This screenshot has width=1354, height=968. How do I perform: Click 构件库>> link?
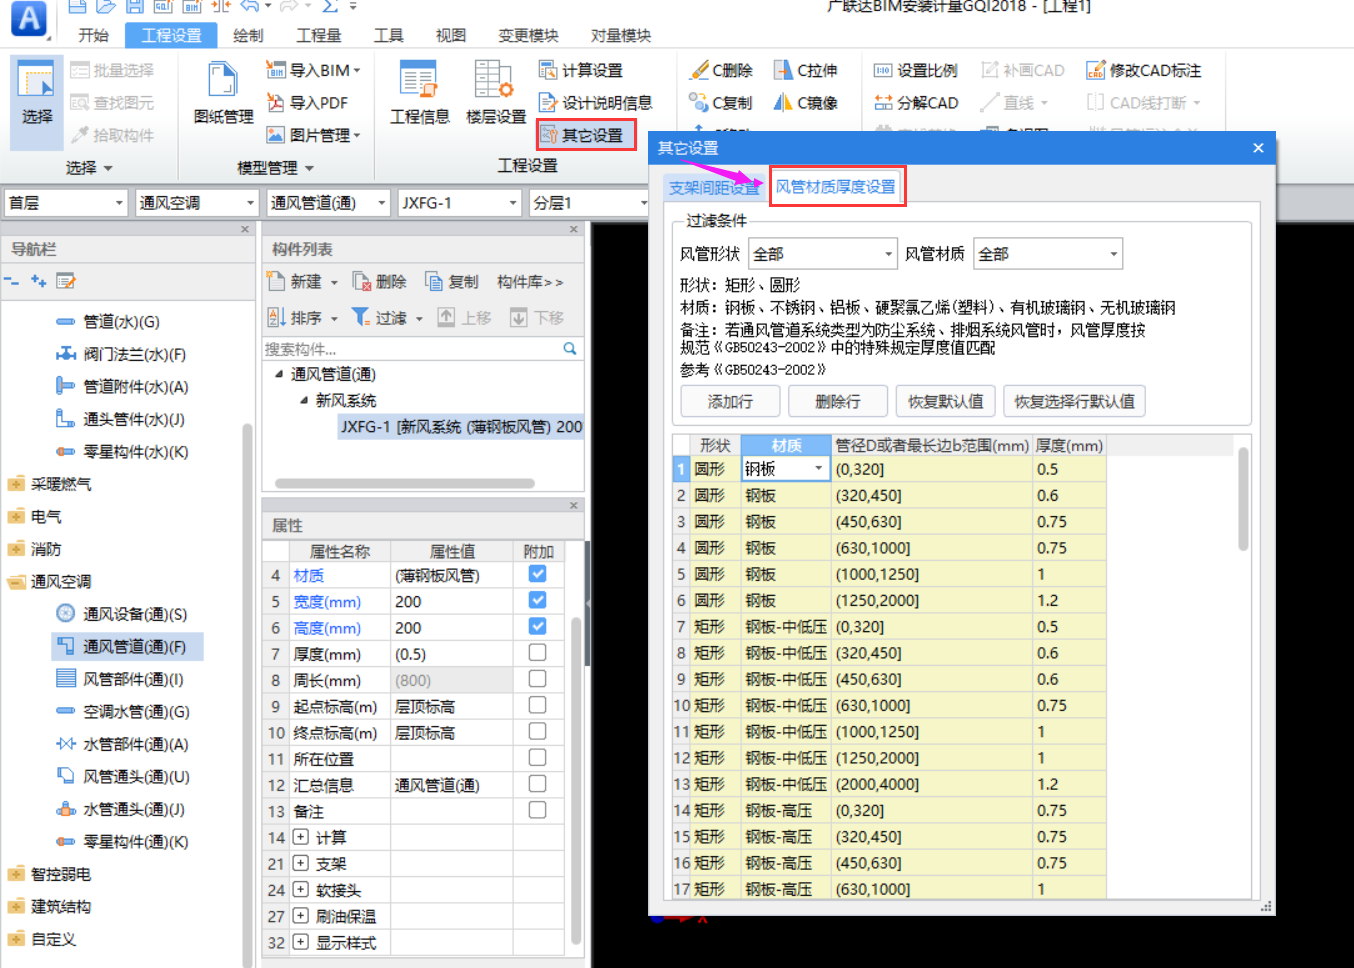click(530, 282)
